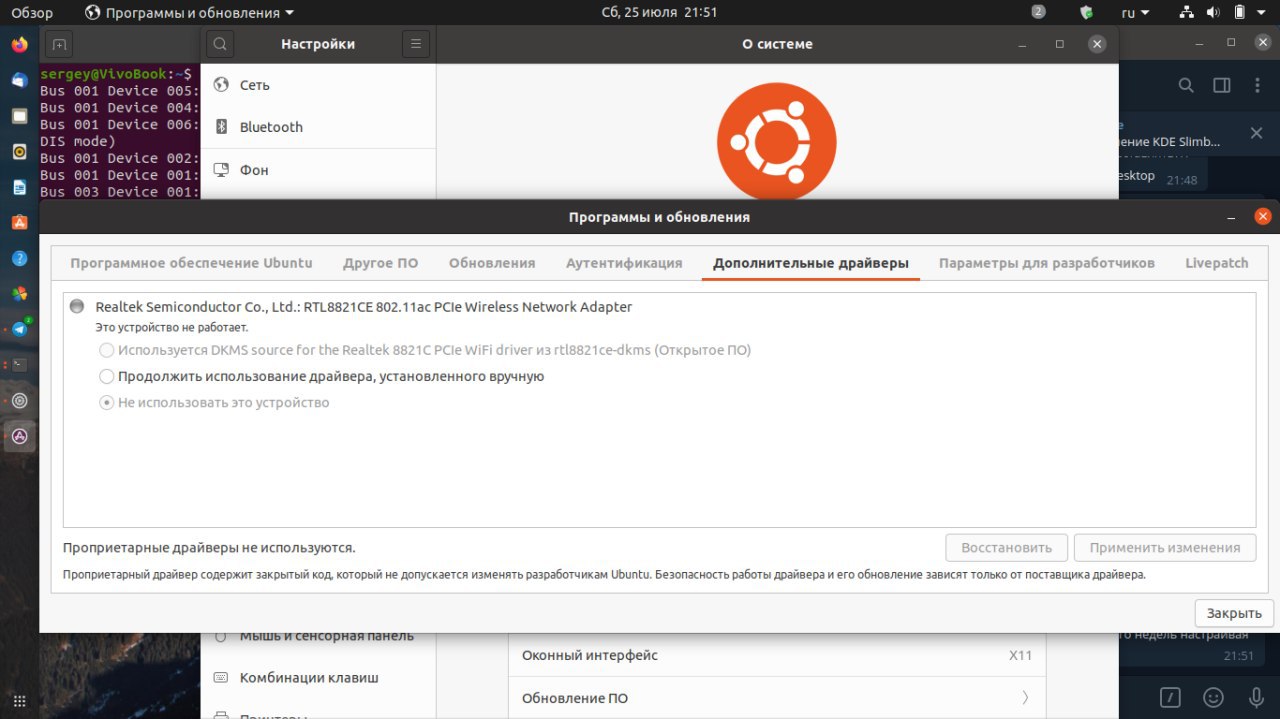Click Software & Updates dock icon
Viewport: 1280px width, 719px height.
(x=19, y=435)
